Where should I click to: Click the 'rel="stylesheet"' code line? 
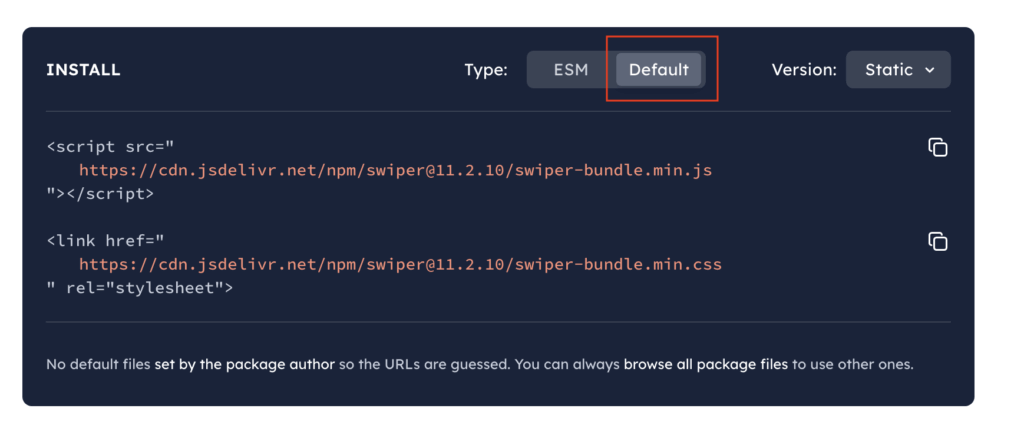(x=140, y=288)
